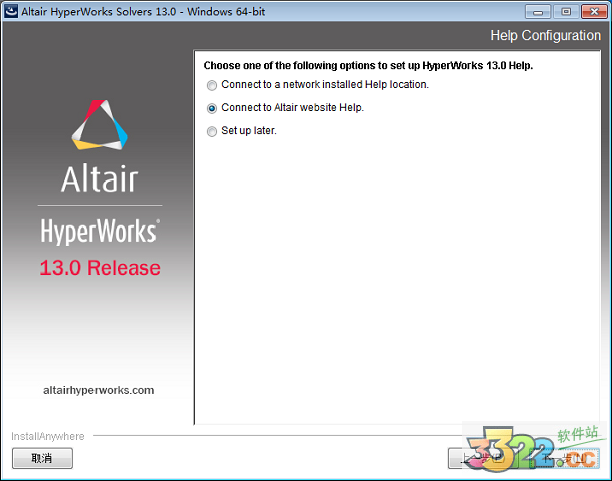The height and width of the screenshot is (481, 612).
Task: Maximize the HyperWorks installer window
Action: [566, 12]
